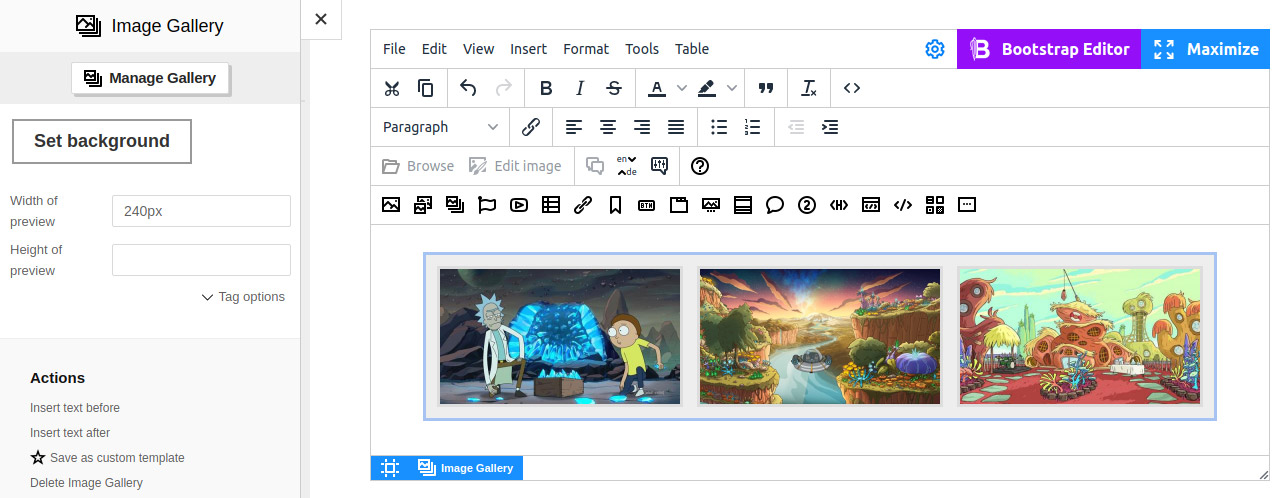Toggle blockquote formatting

tap(766, 88)
